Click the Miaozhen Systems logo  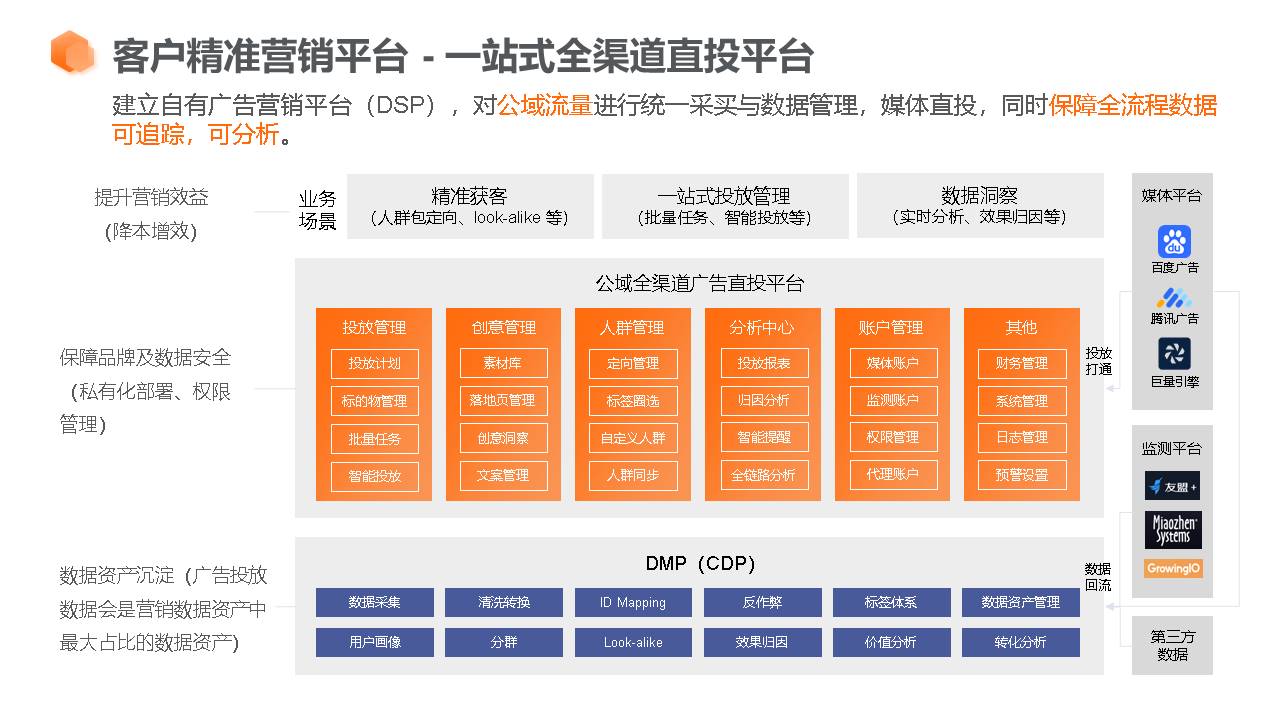[x=1173, y=530]
